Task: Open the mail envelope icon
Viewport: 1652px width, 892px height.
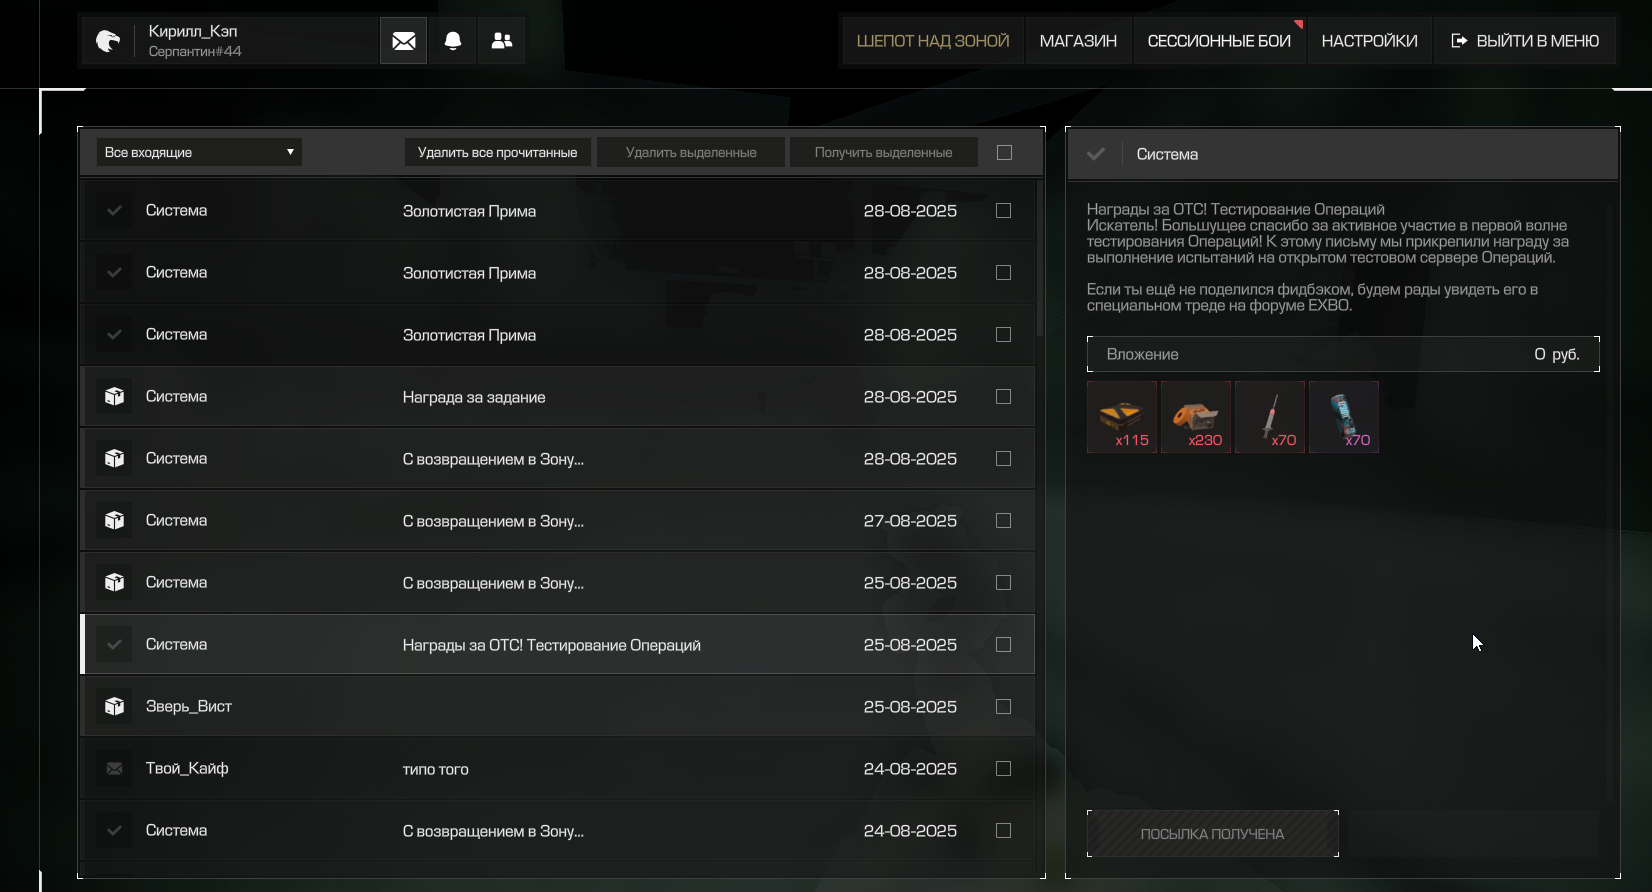Action: point(403,41)
